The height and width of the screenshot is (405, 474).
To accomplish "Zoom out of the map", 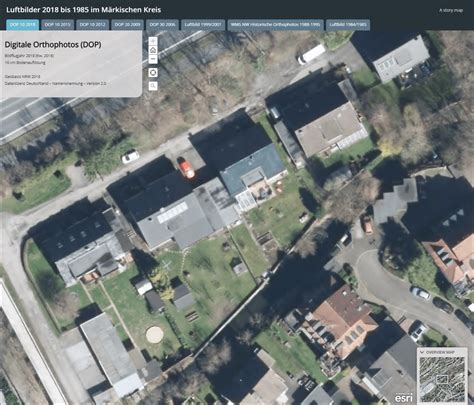I will tap(153, 59).
